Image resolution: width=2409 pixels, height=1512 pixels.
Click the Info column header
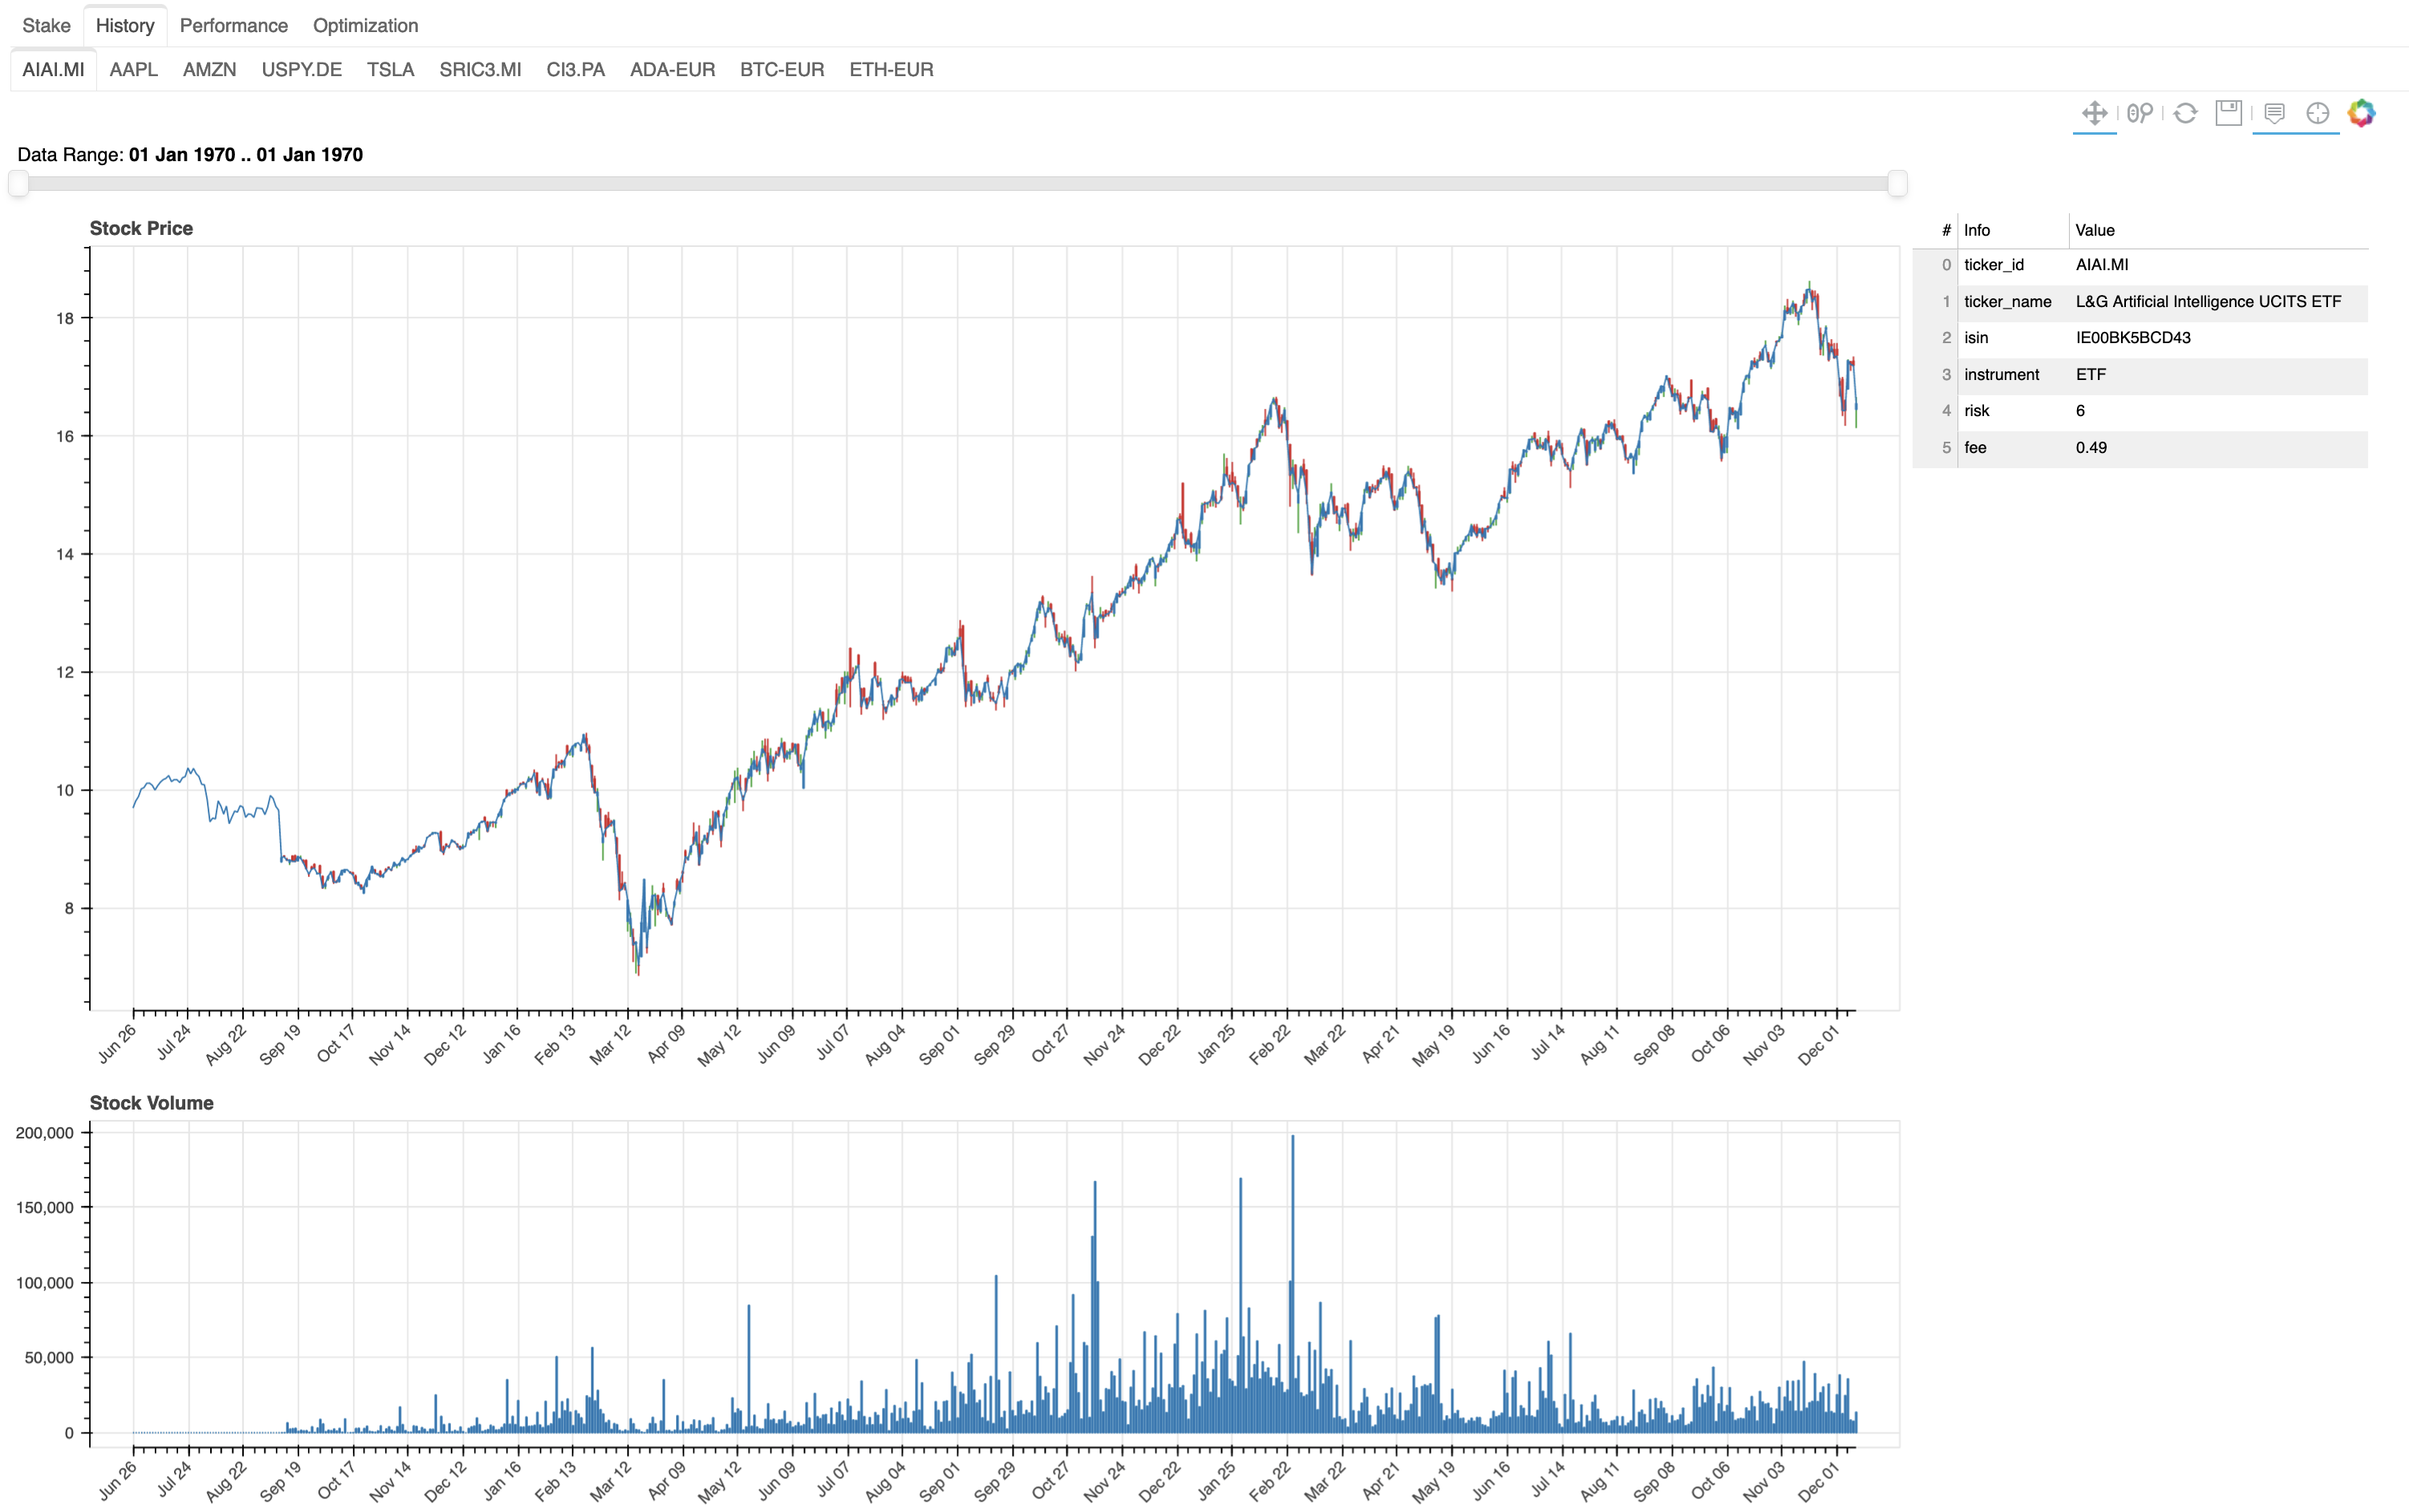coord(1976,230)
